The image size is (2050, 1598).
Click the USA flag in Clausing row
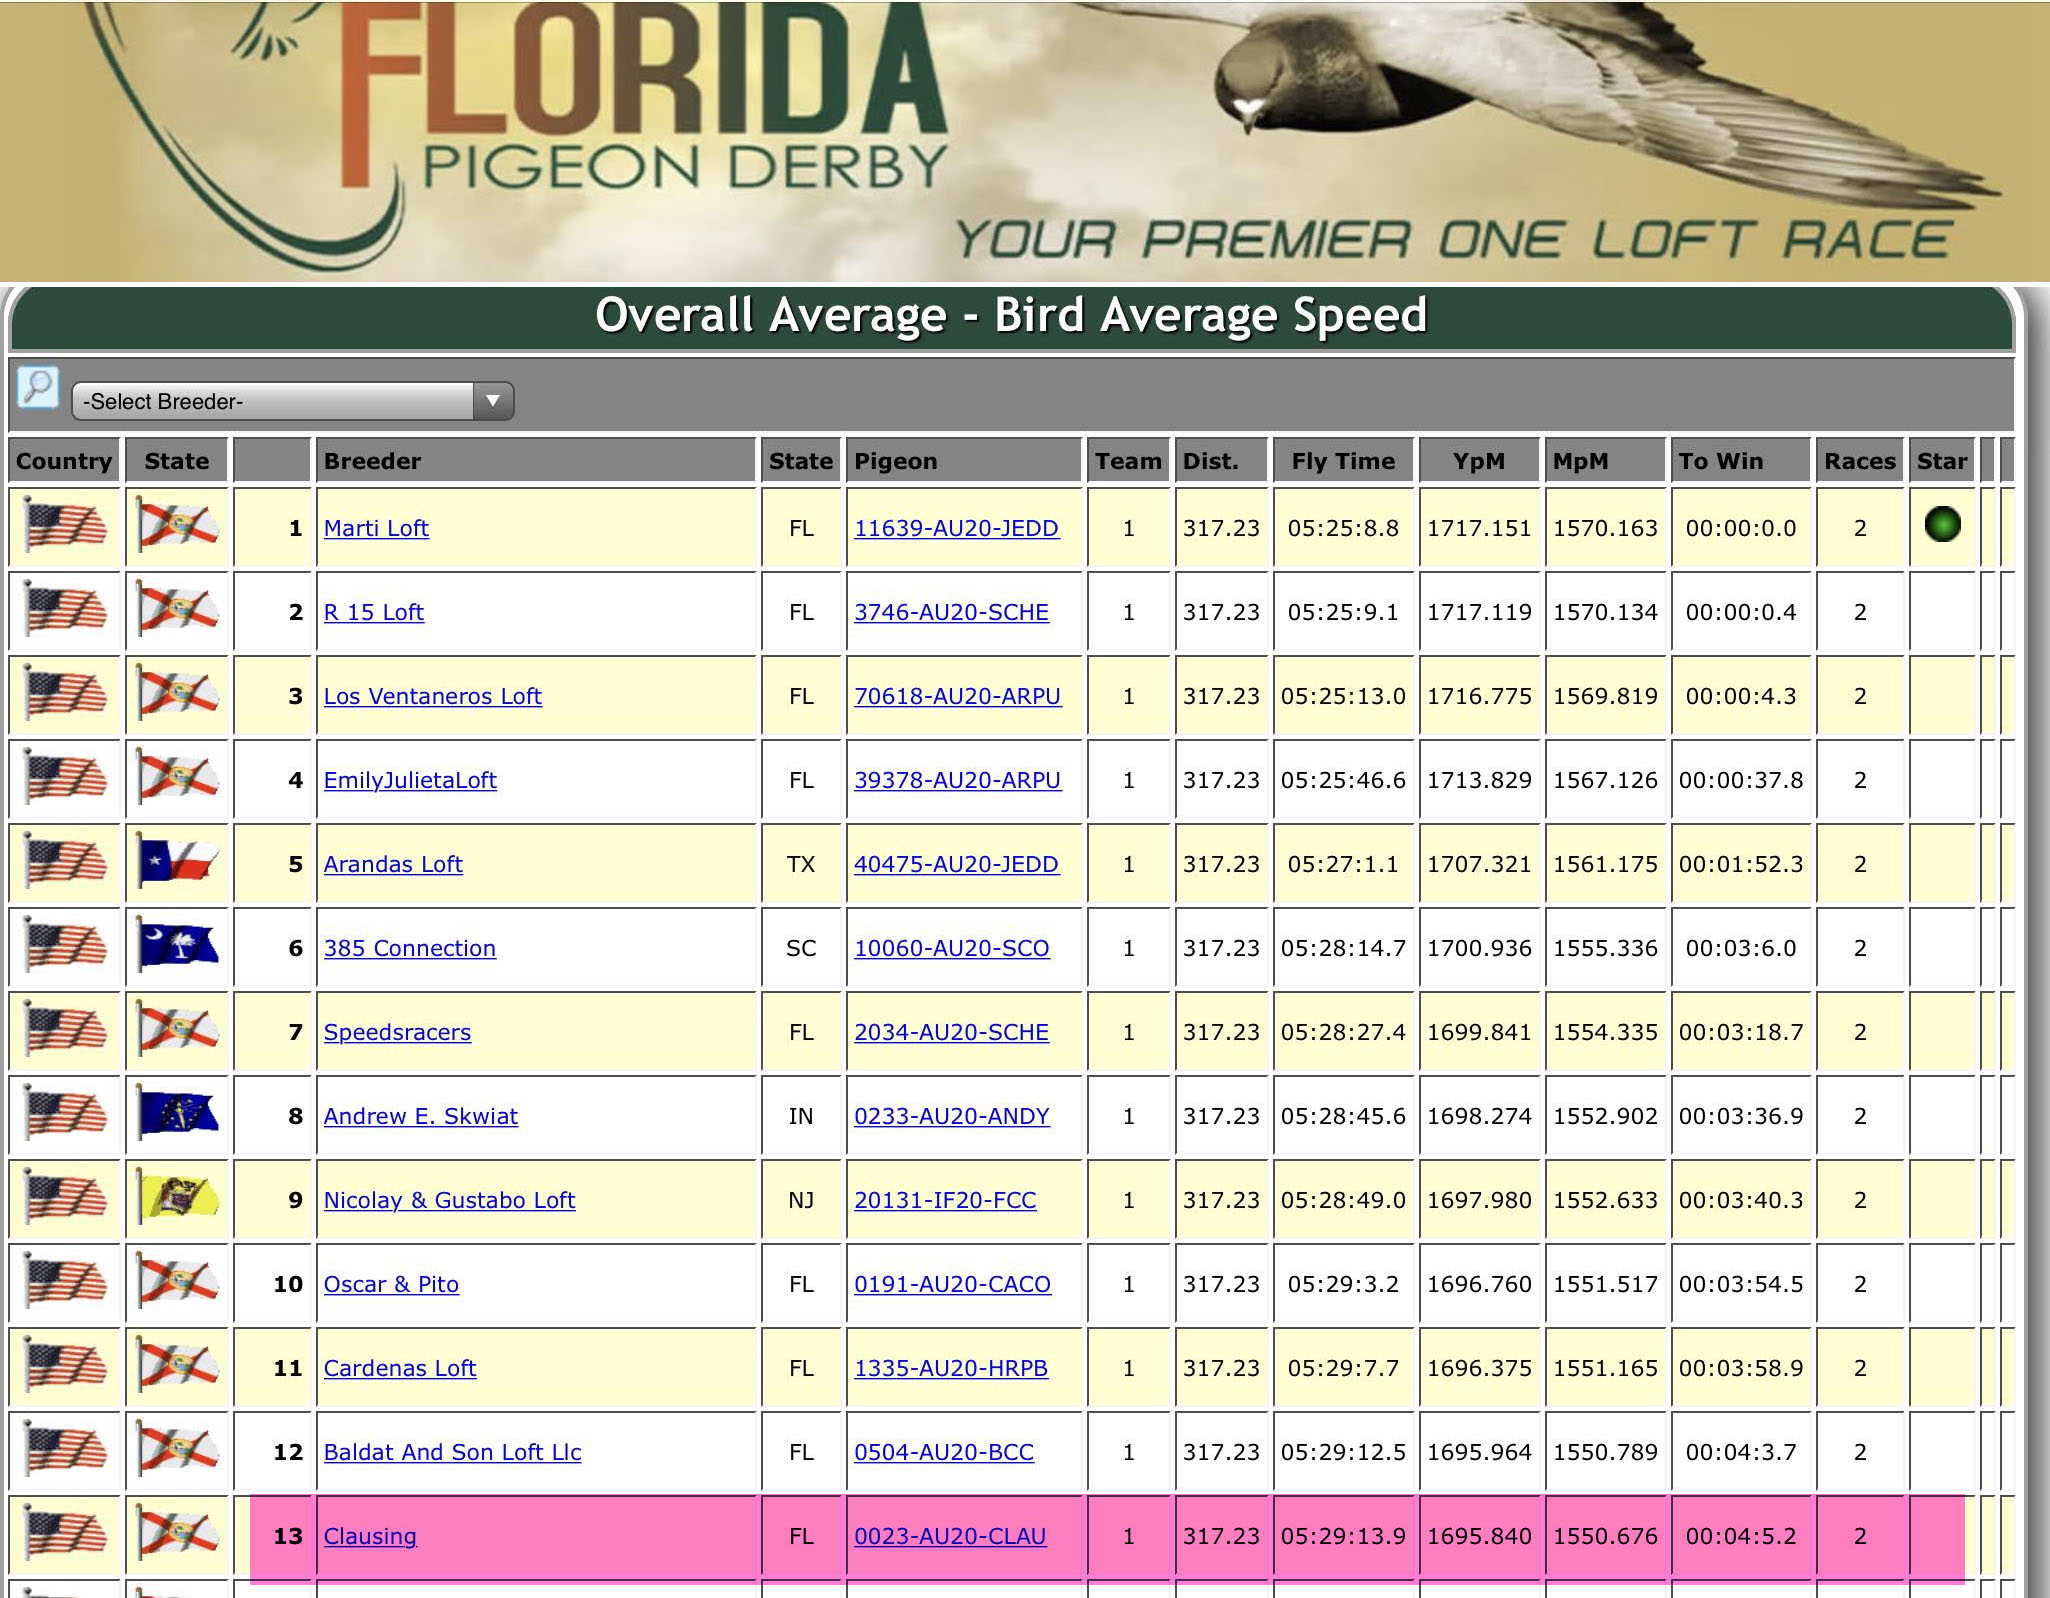pyautogui.click(x=65, y=1535)
